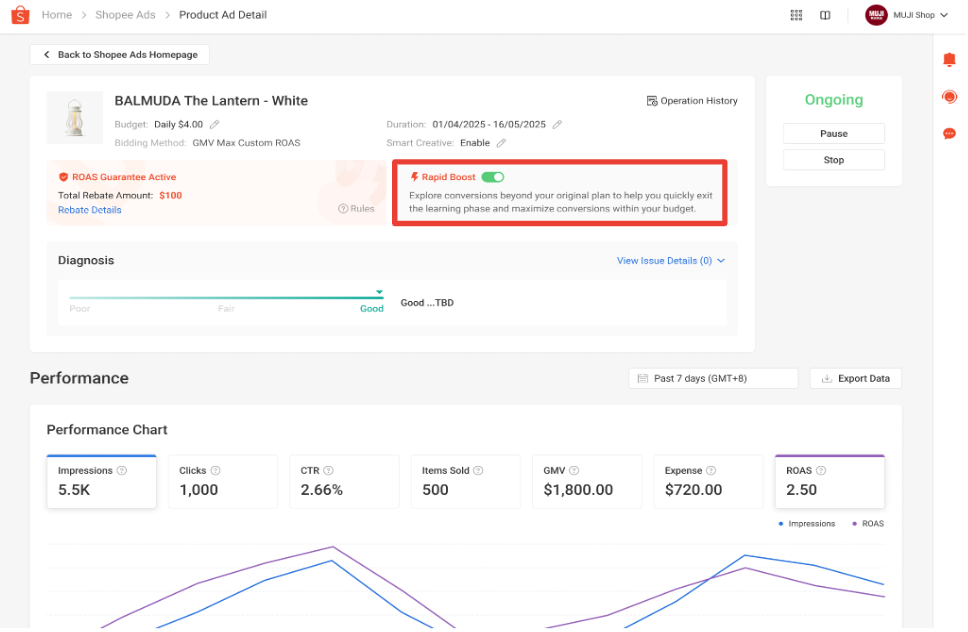Click the Expense help icon

(x=711, y=470)
